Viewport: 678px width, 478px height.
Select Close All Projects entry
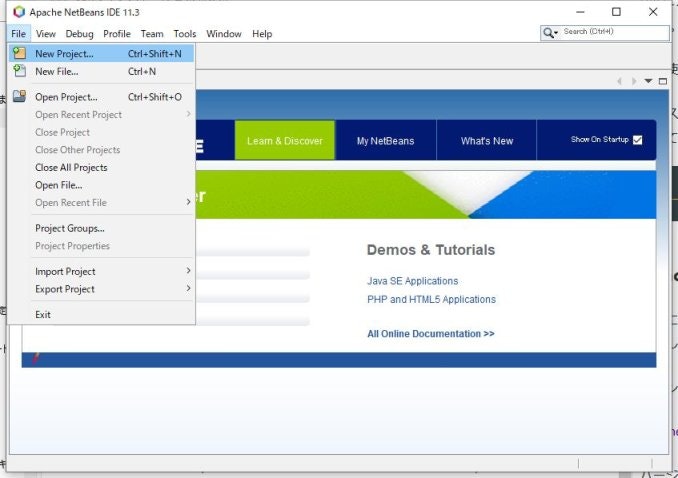(101, 167)
